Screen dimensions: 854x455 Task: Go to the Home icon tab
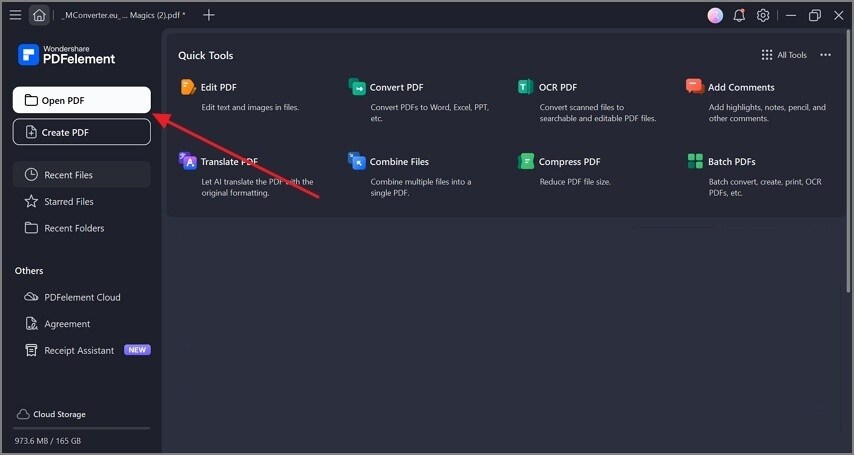pos(39,15)
